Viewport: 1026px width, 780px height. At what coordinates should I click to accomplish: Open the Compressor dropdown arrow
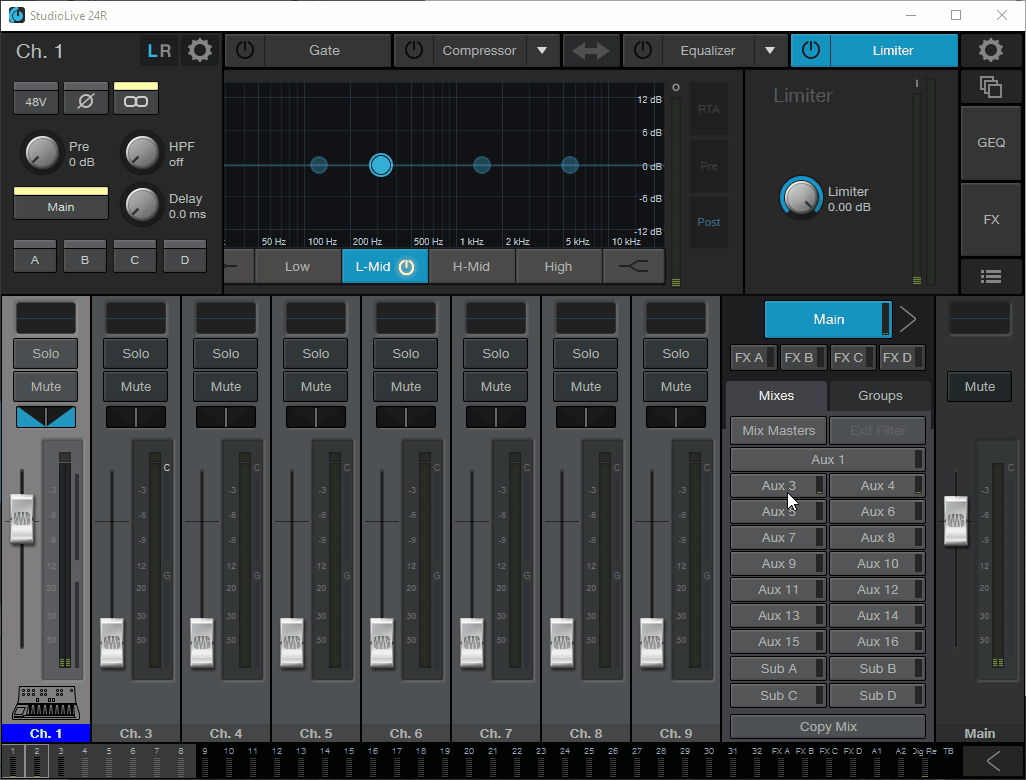coord(542,51)
